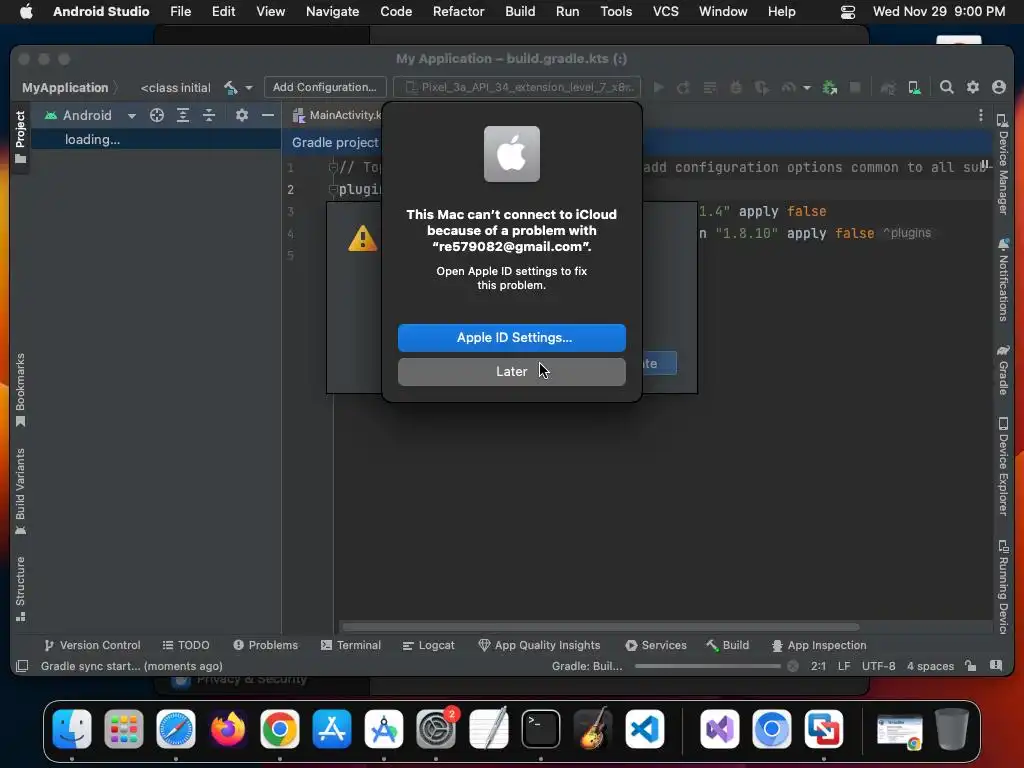Click the Debug app bug icon

coord(736,88)
